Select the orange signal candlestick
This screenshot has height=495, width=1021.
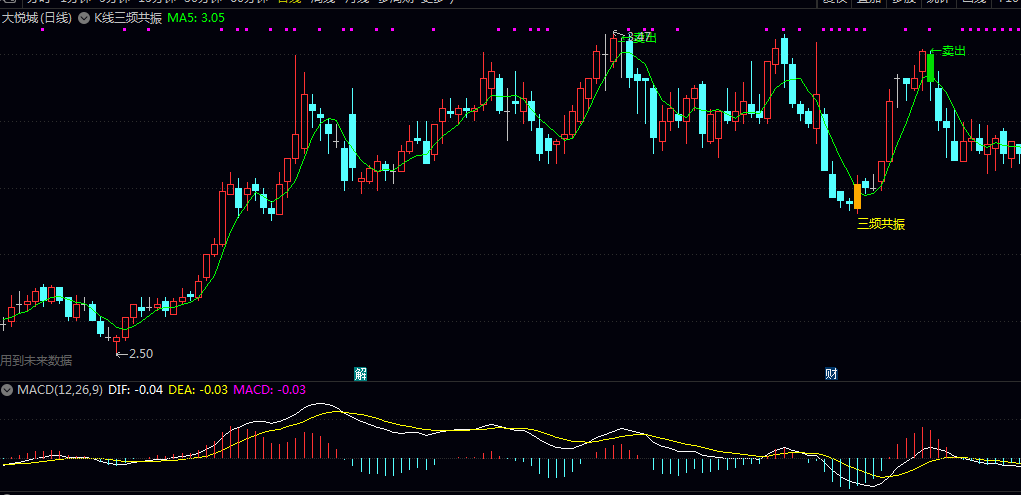click(x=857, y=197)
